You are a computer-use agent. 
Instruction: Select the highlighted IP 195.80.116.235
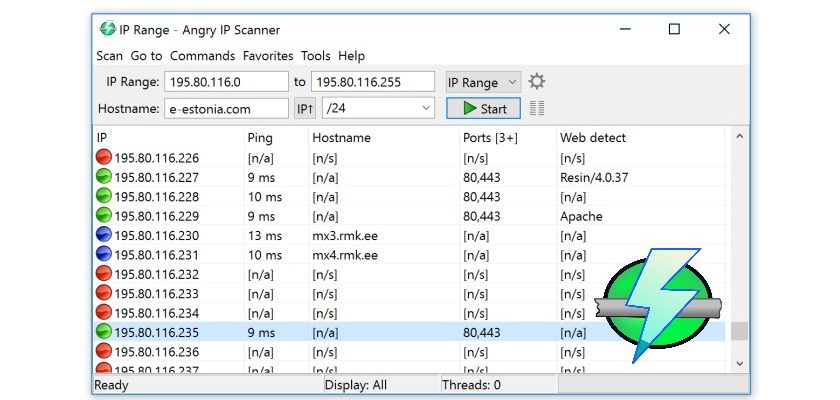(156, 333)
